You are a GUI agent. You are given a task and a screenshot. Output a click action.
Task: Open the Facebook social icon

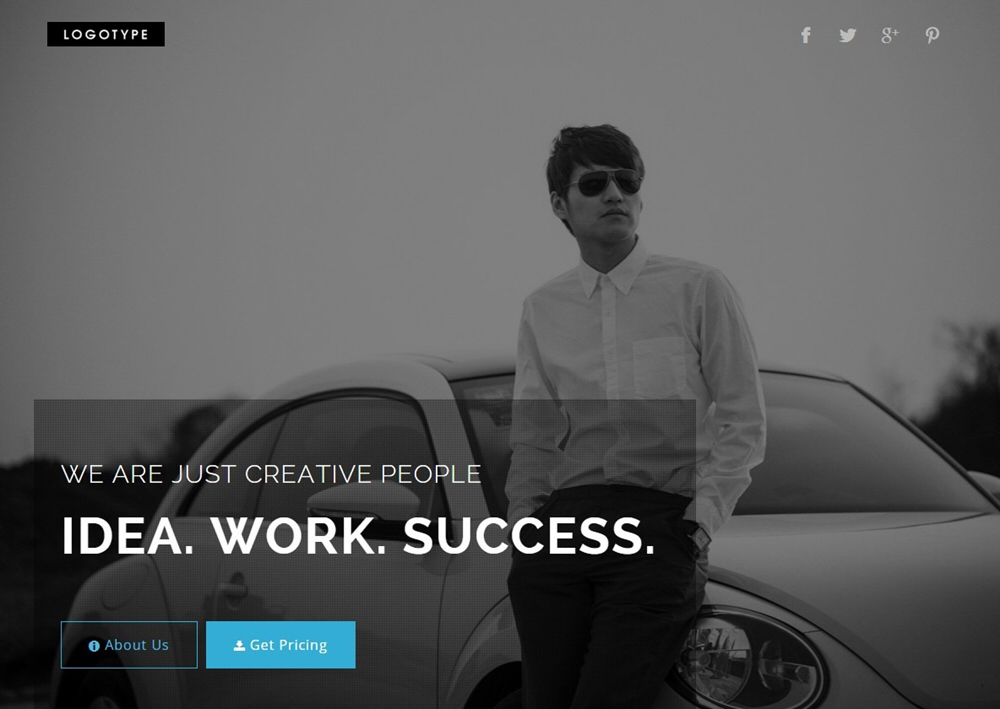click(x=805, y=35)
